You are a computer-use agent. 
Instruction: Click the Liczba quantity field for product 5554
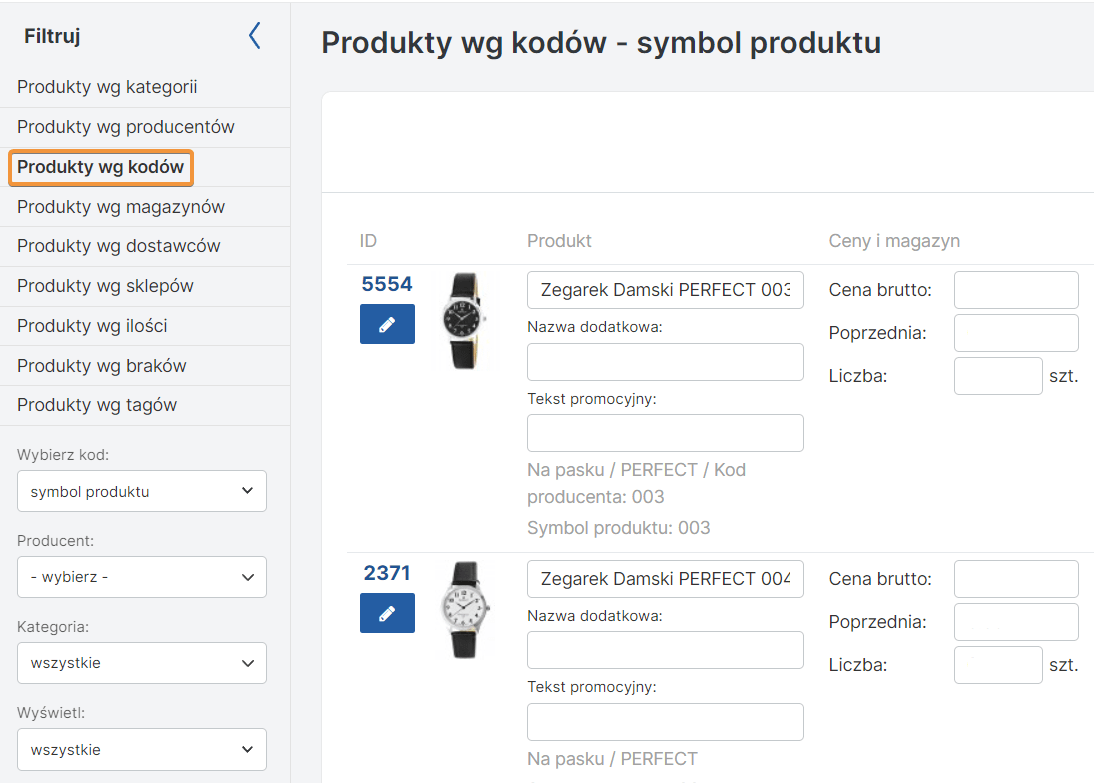998,376
